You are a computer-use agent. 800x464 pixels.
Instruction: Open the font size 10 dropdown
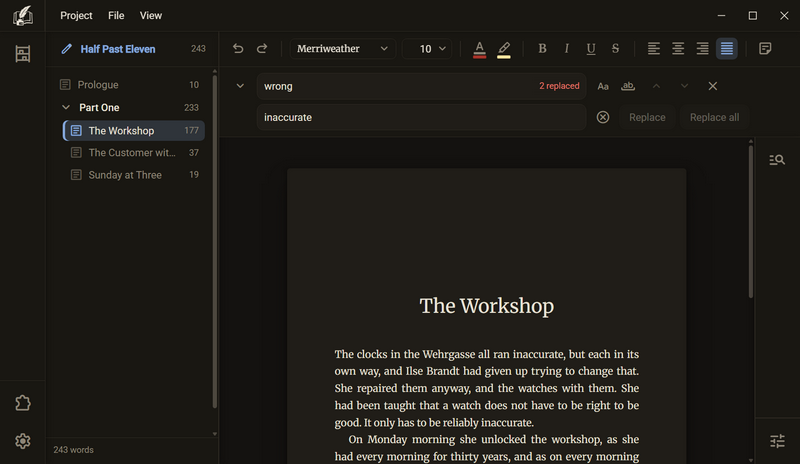coord(428,48)
